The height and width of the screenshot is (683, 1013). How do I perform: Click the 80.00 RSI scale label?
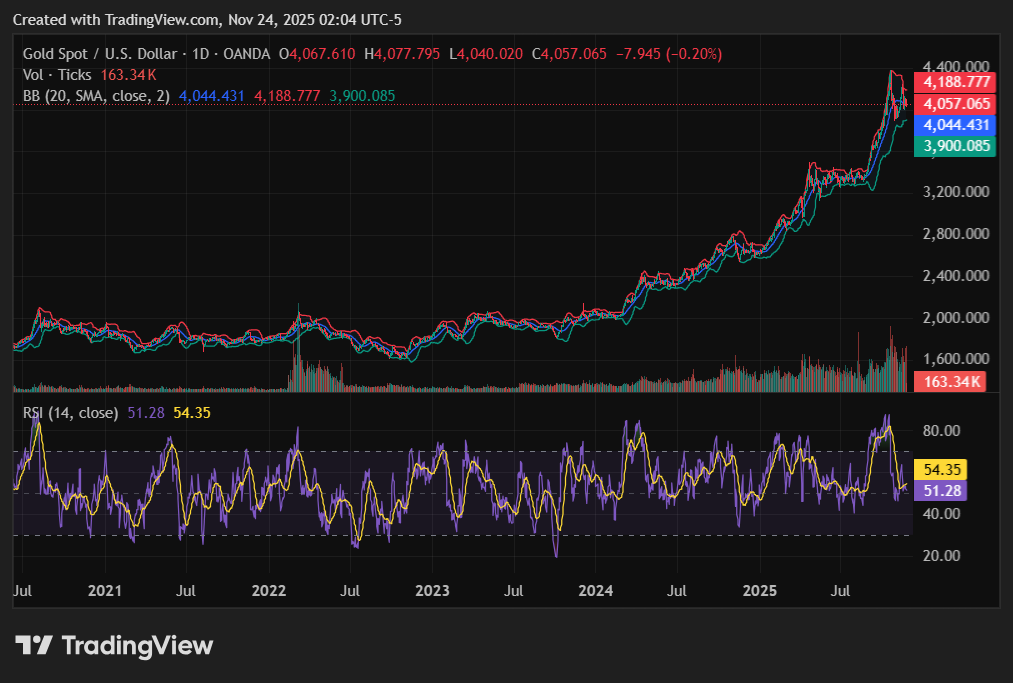click(x=942, y=431)
